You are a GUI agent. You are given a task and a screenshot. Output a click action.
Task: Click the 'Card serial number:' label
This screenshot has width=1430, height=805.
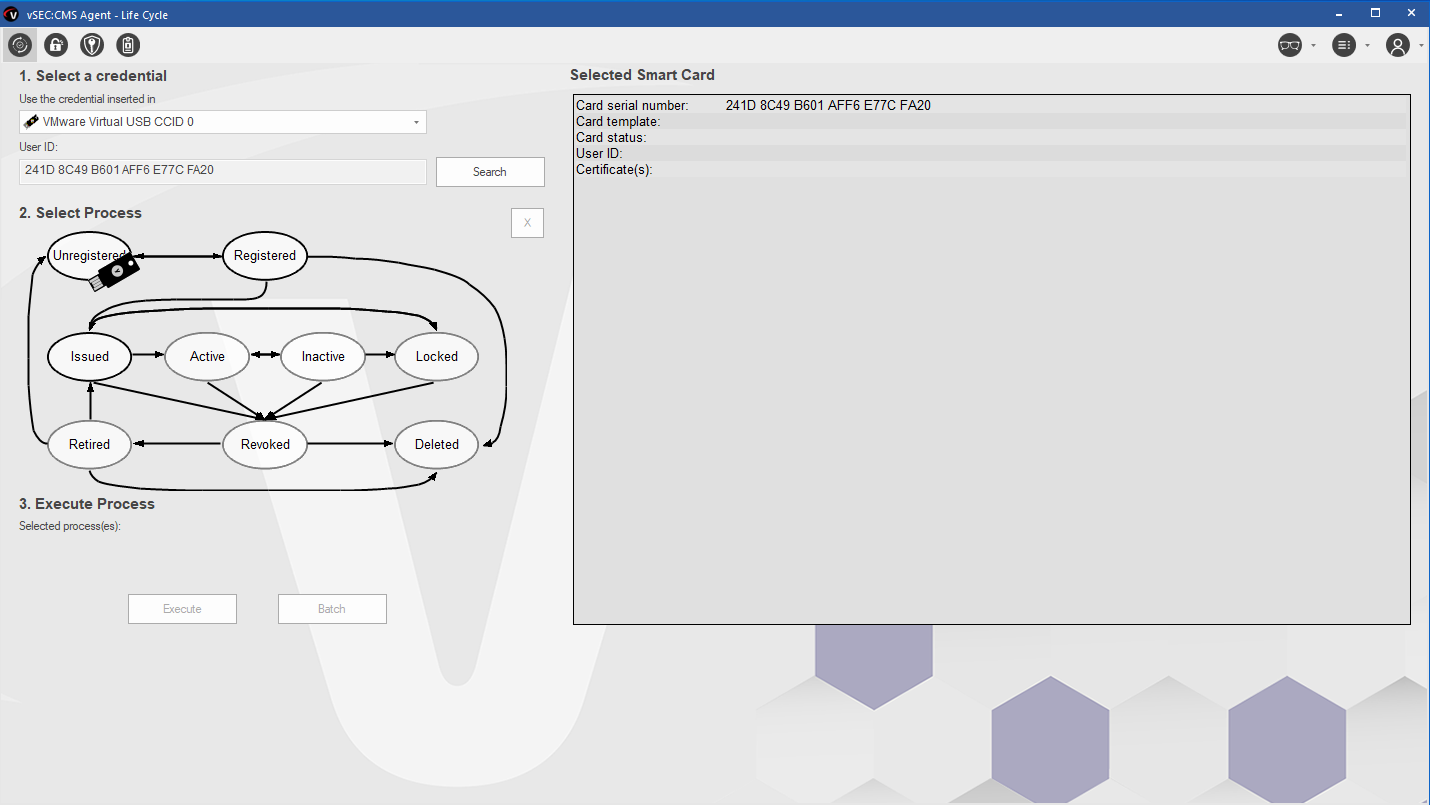click(632, 105)
